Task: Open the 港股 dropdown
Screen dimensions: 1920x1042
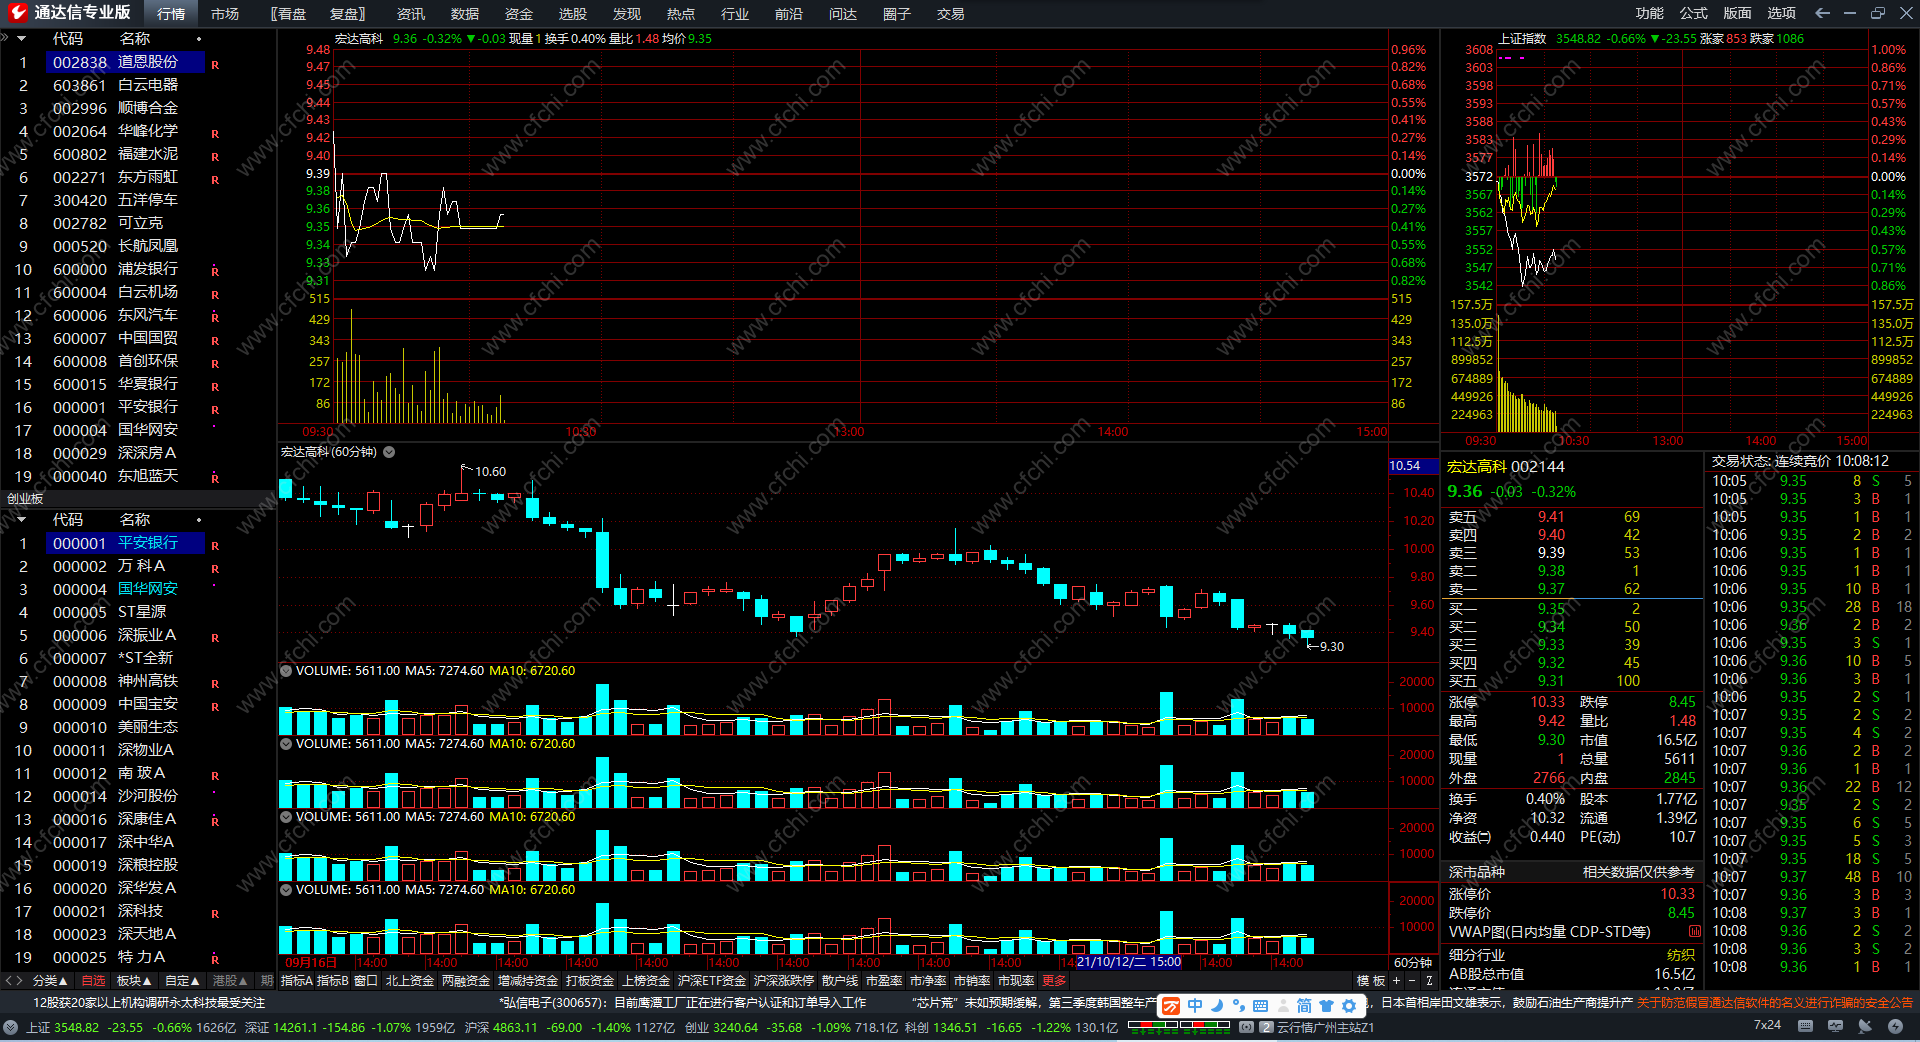Action: tap(230, 981)
